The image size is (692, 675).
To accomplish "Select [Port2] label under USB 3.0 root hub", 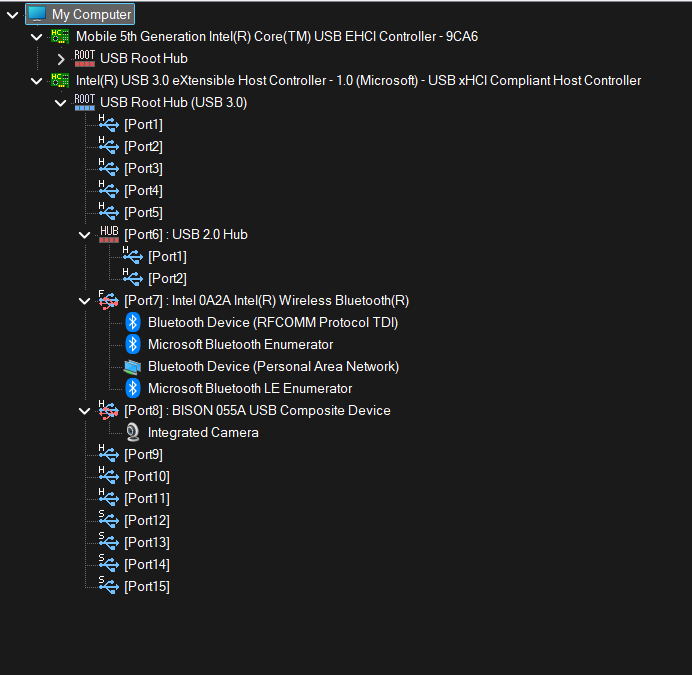I will point(143,147).
